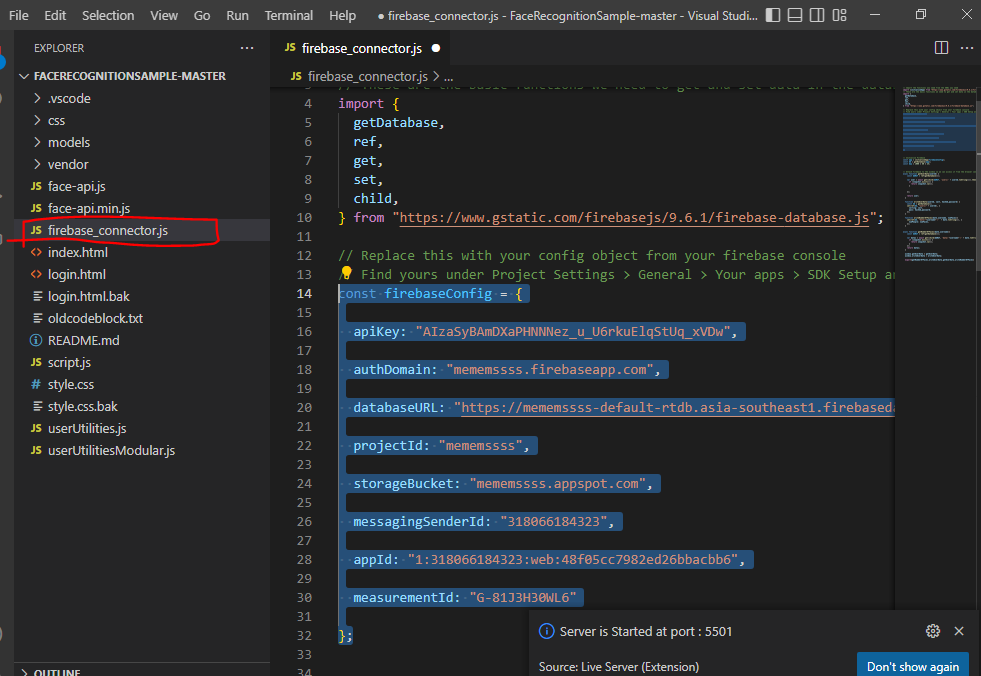Click line number 20 in gutter

point(304,407)
